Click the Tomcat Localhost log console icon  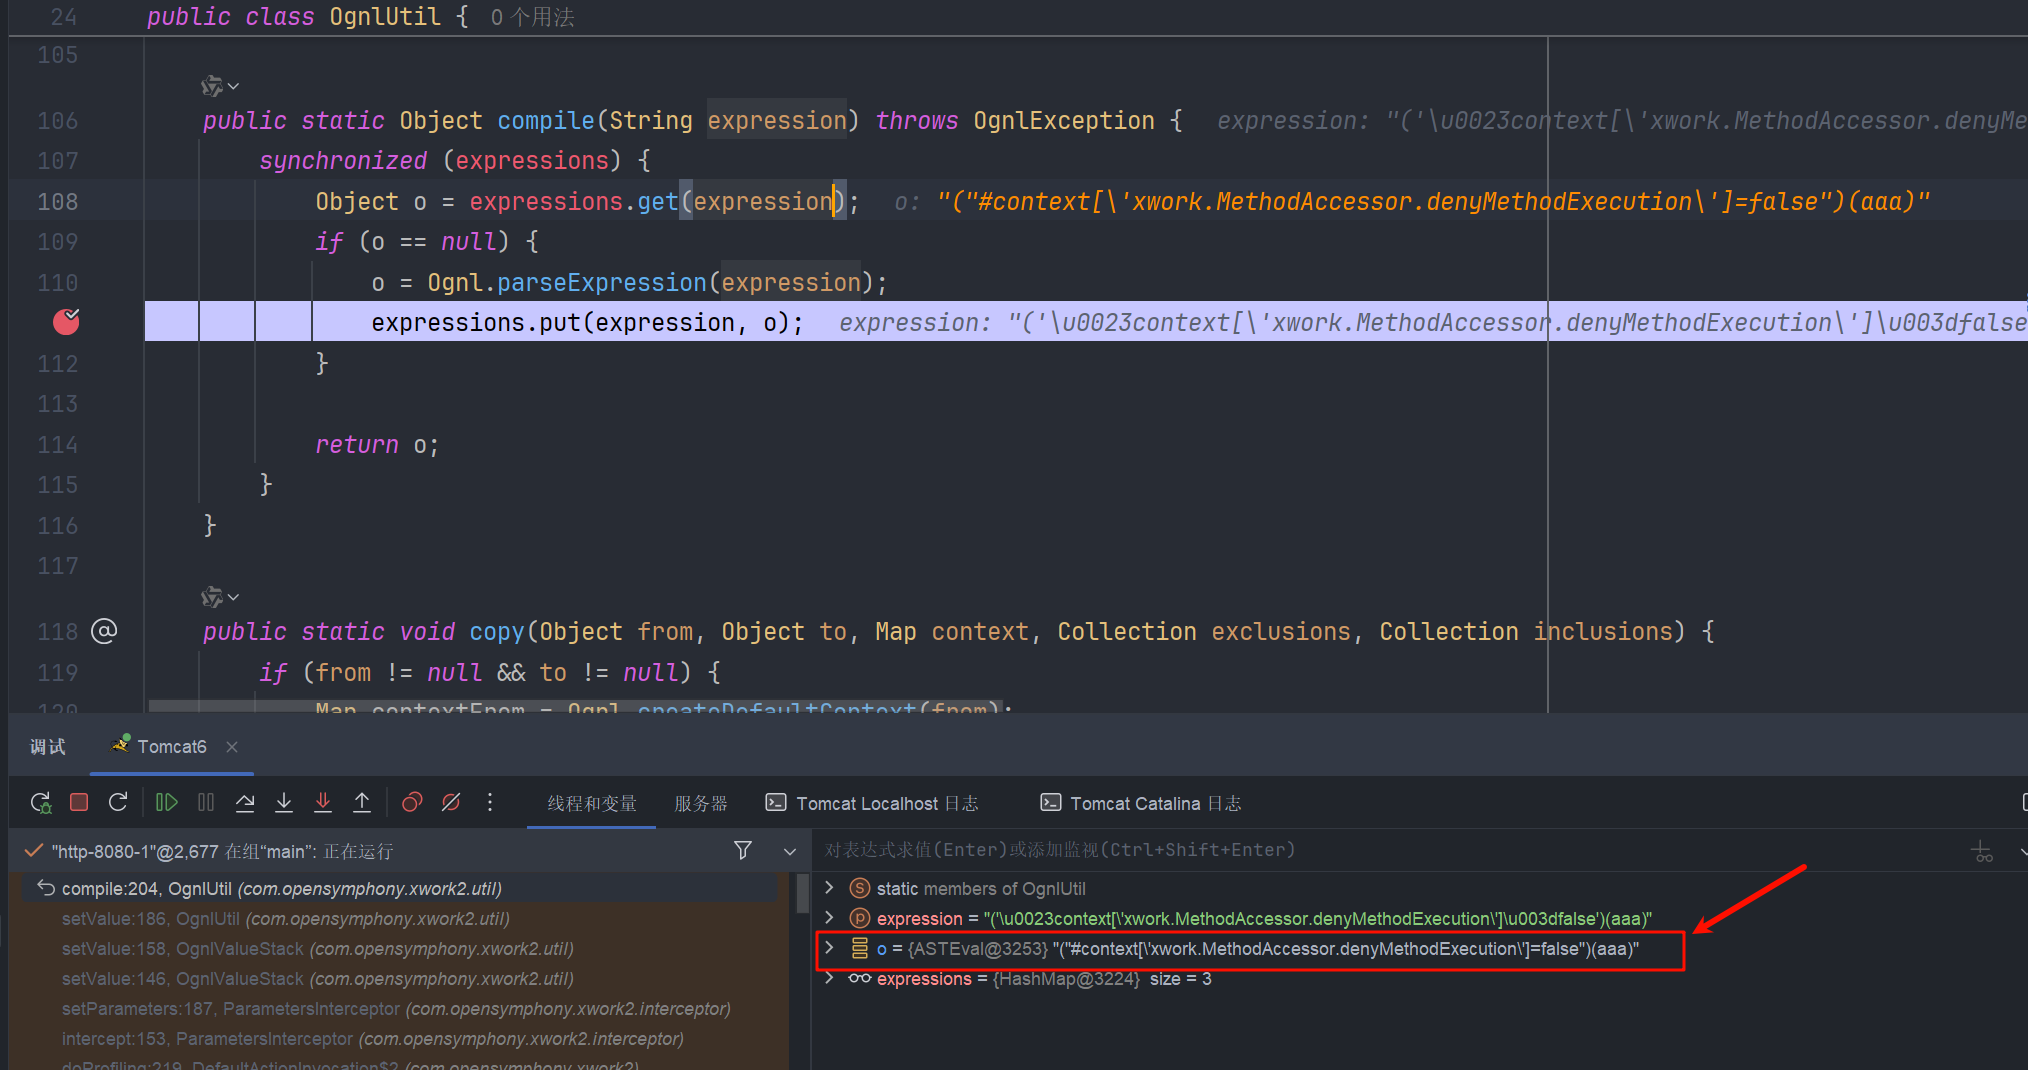776,802
